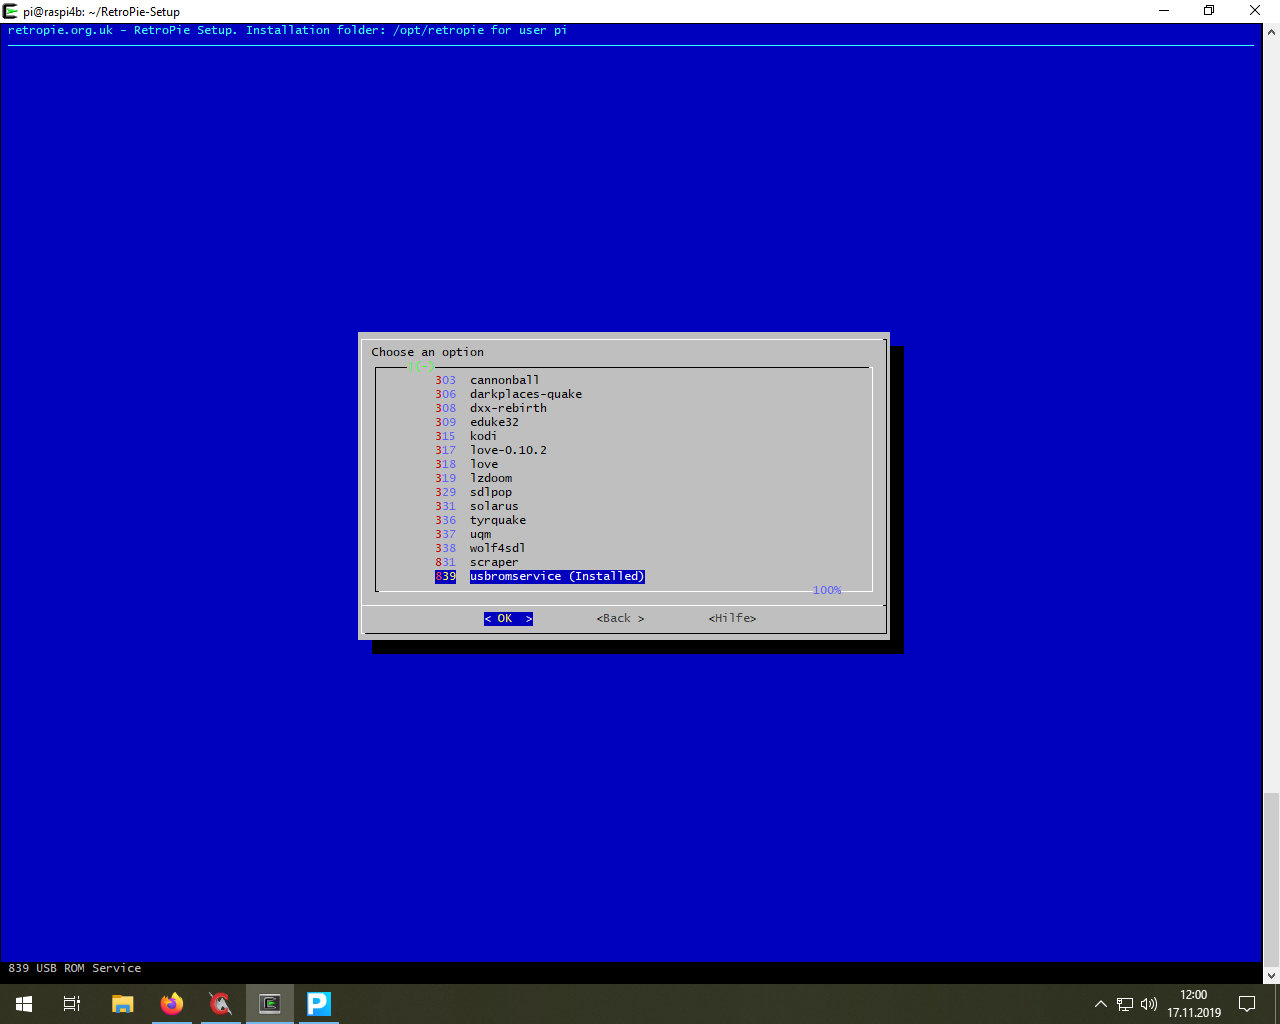Viewport: 1280px width, 1024px height.
Task: Open network status tray icon
Action: point(1125,1004)
